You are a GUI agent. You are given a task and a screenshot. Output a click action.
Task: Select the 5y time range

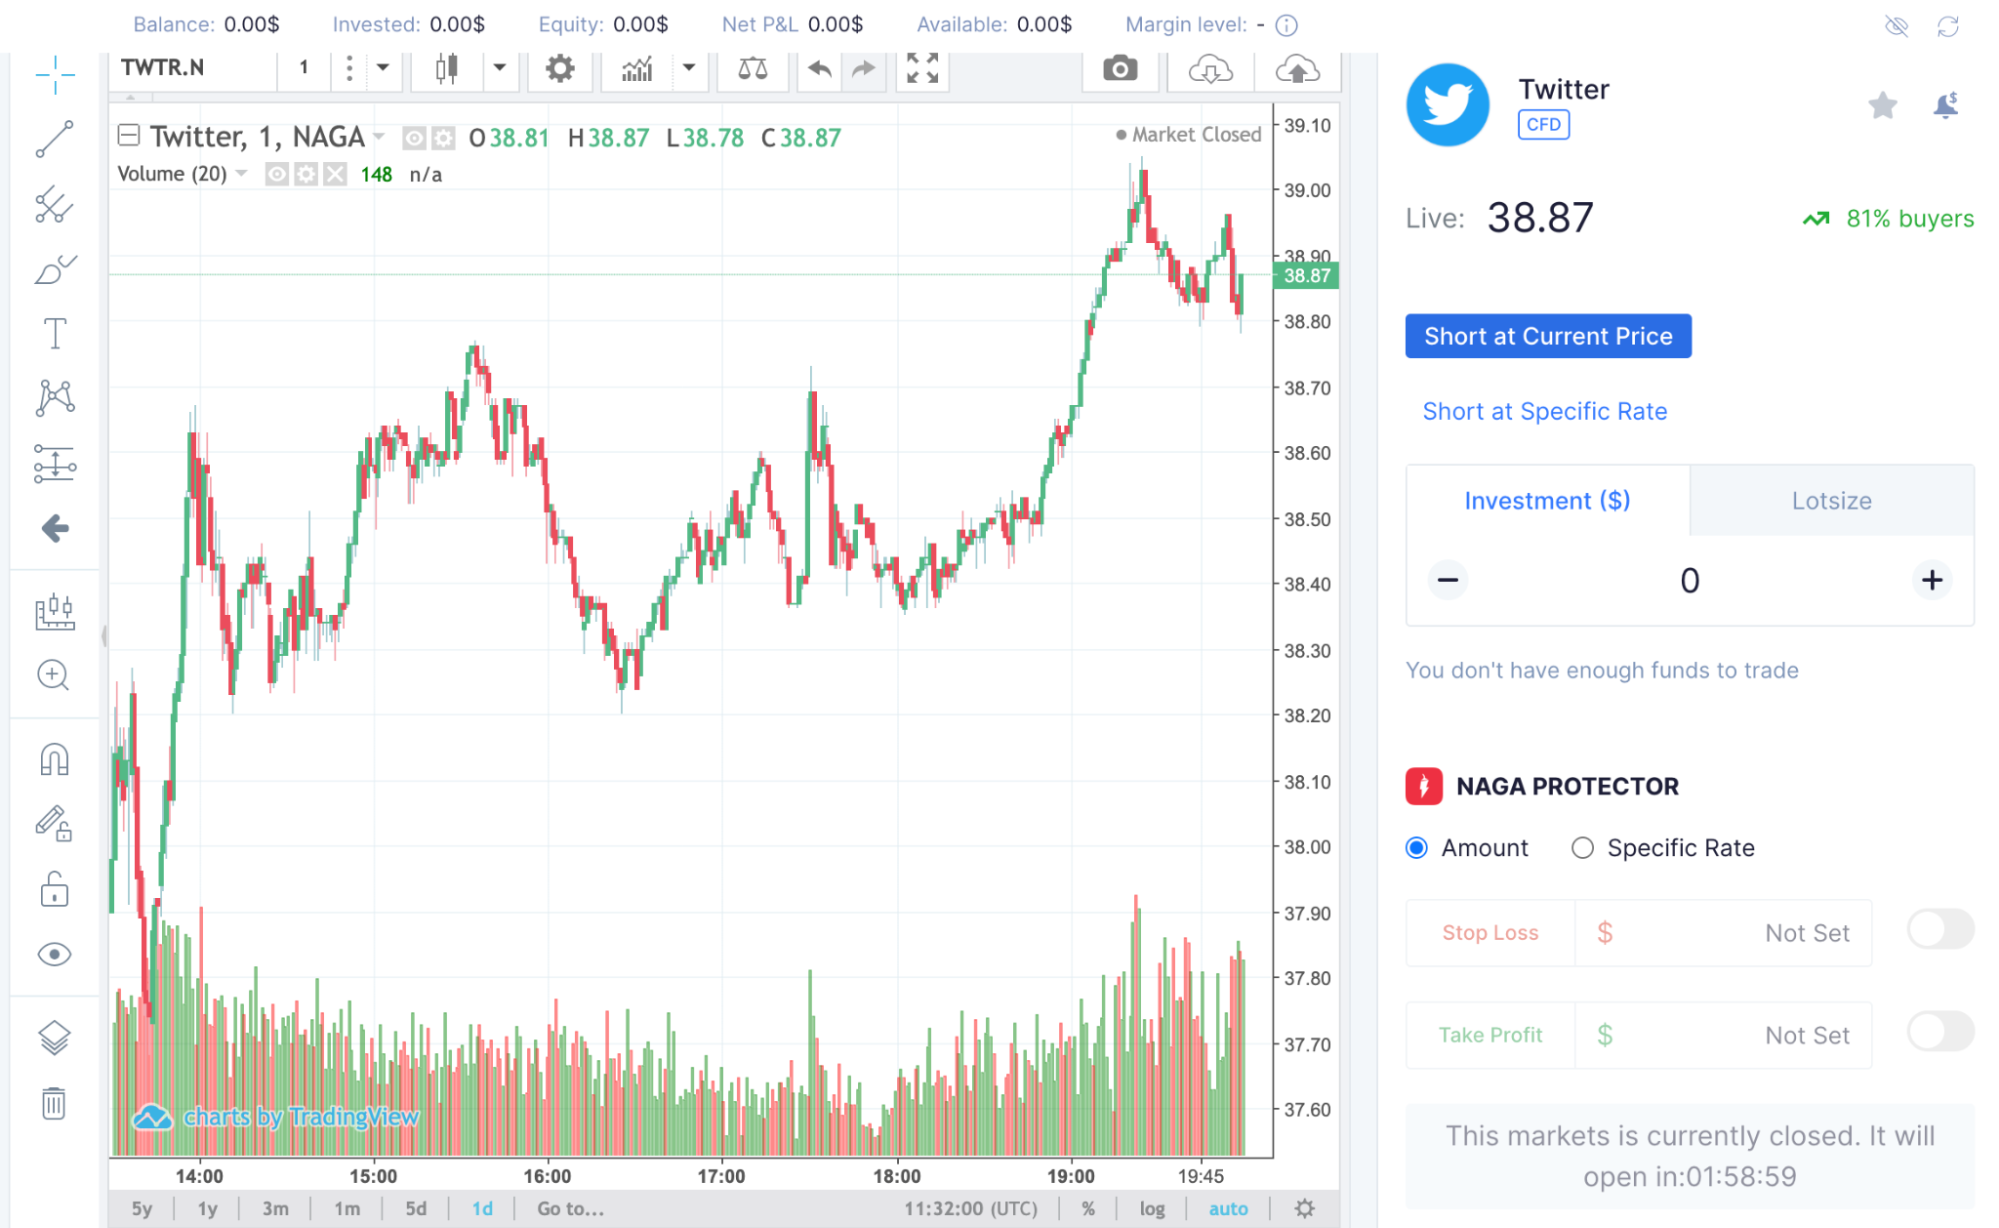coord(142,1208)
